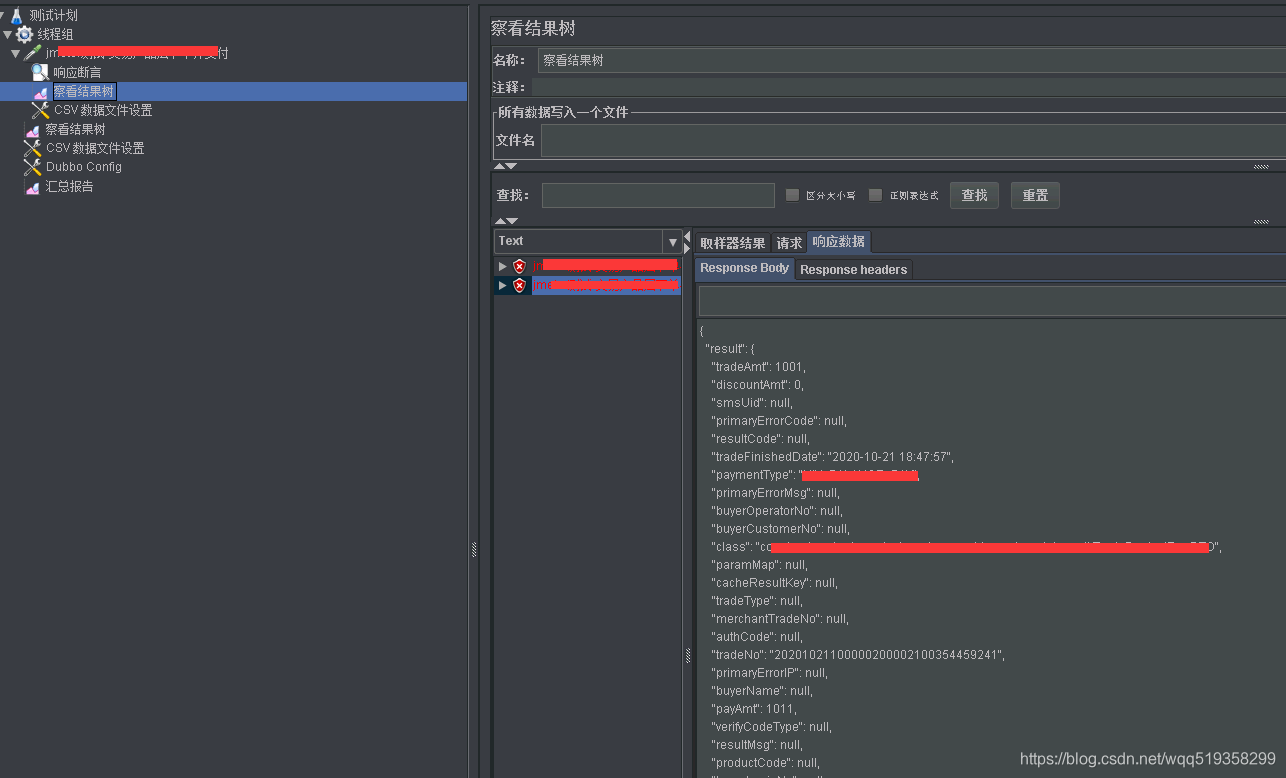Select the first red failed sample entry
This screenshot has width=1286, height=778.
(x=606, y=266)
